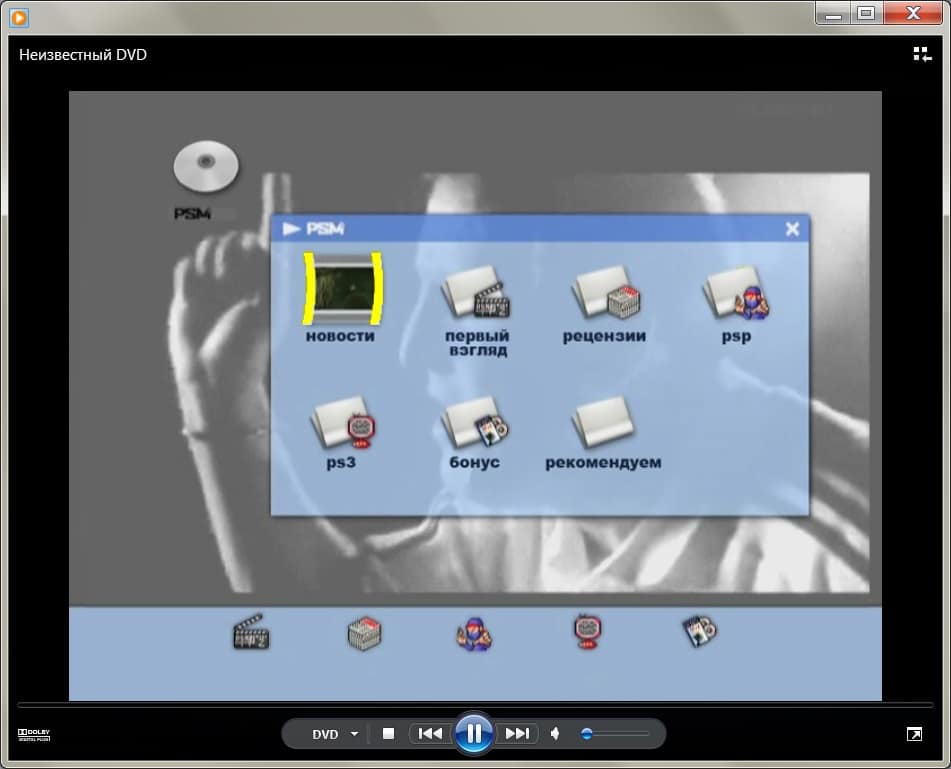Click the рецензии label

point(604,337)
